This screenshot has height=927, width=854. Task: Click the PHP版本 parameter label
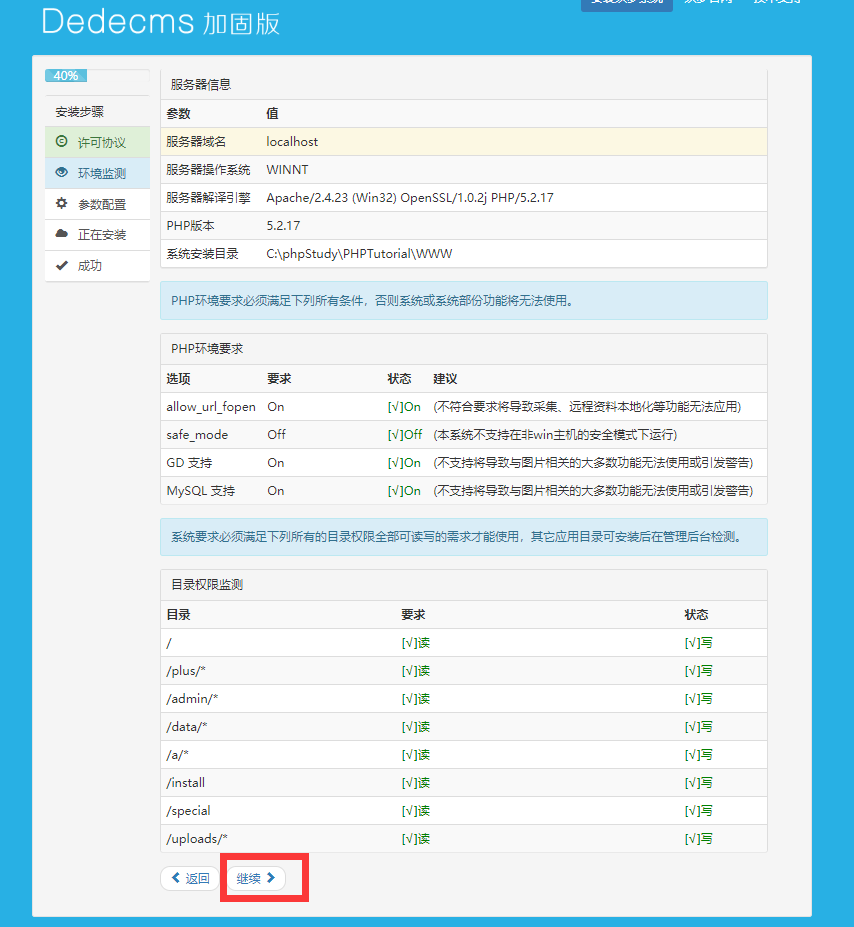[x=190, y=226]
